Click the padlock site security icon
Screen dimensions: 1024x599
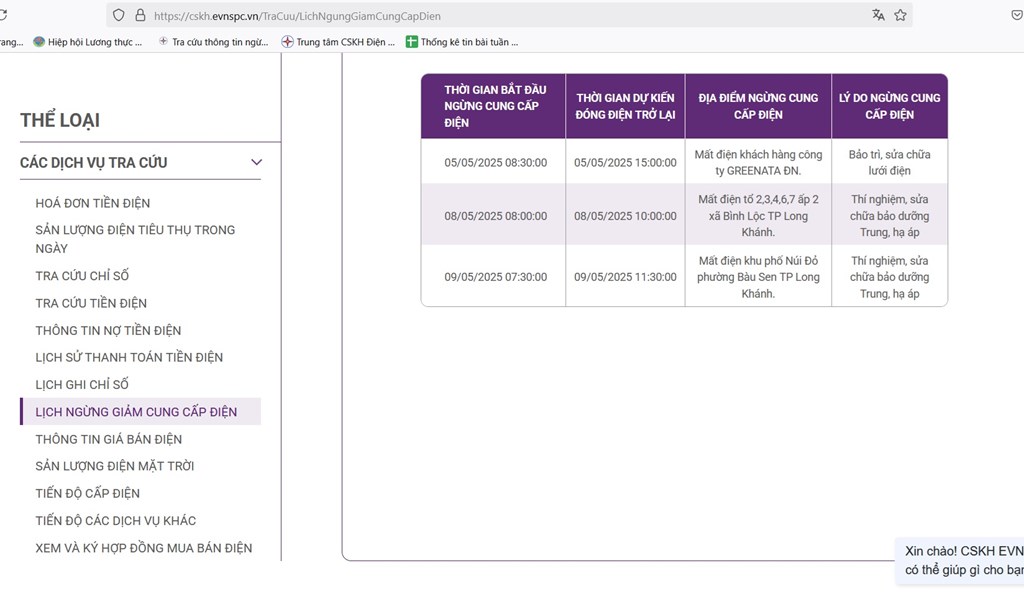tap(140, 15)
